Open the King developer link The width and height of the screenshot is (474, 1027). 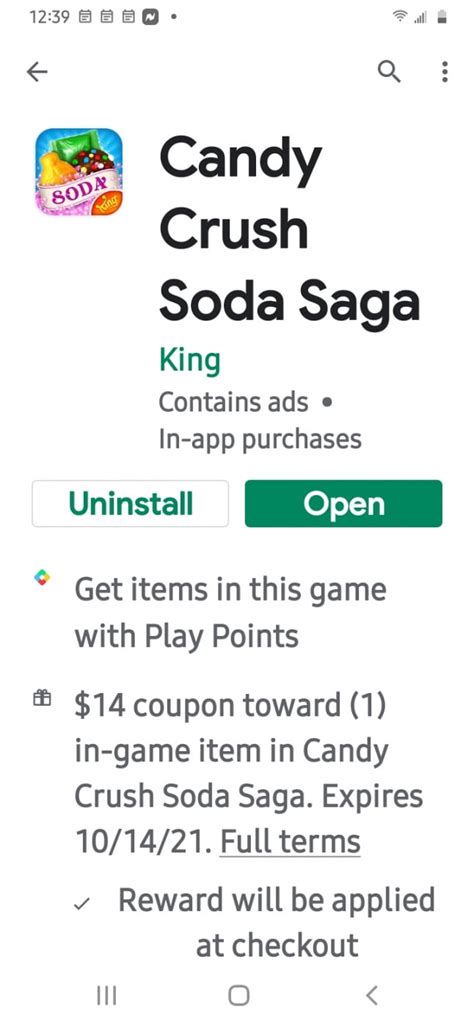pyautogui.click(x=189, y=360)
